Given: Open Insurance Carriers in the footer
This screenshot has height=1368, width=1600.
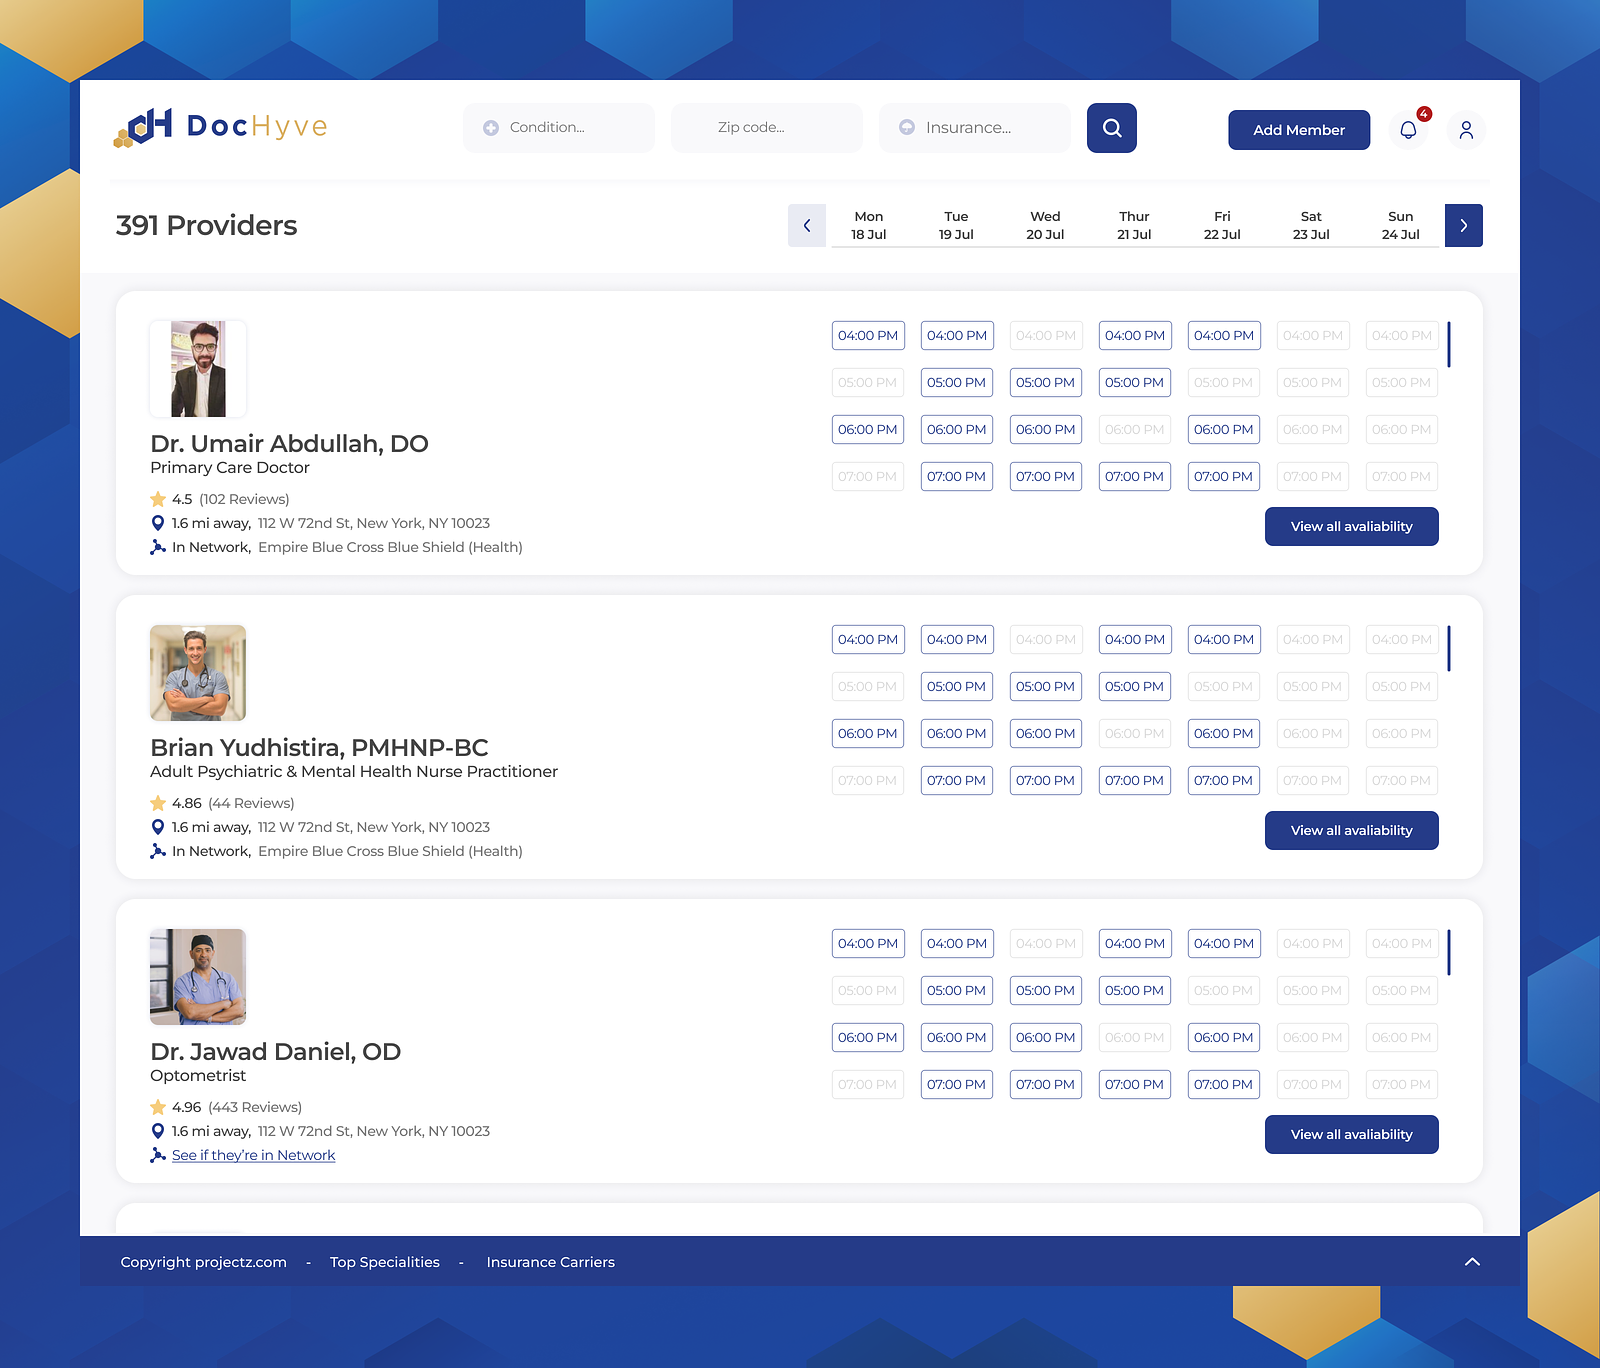Looking at the screenshot, I should (x=550, y=1262).
